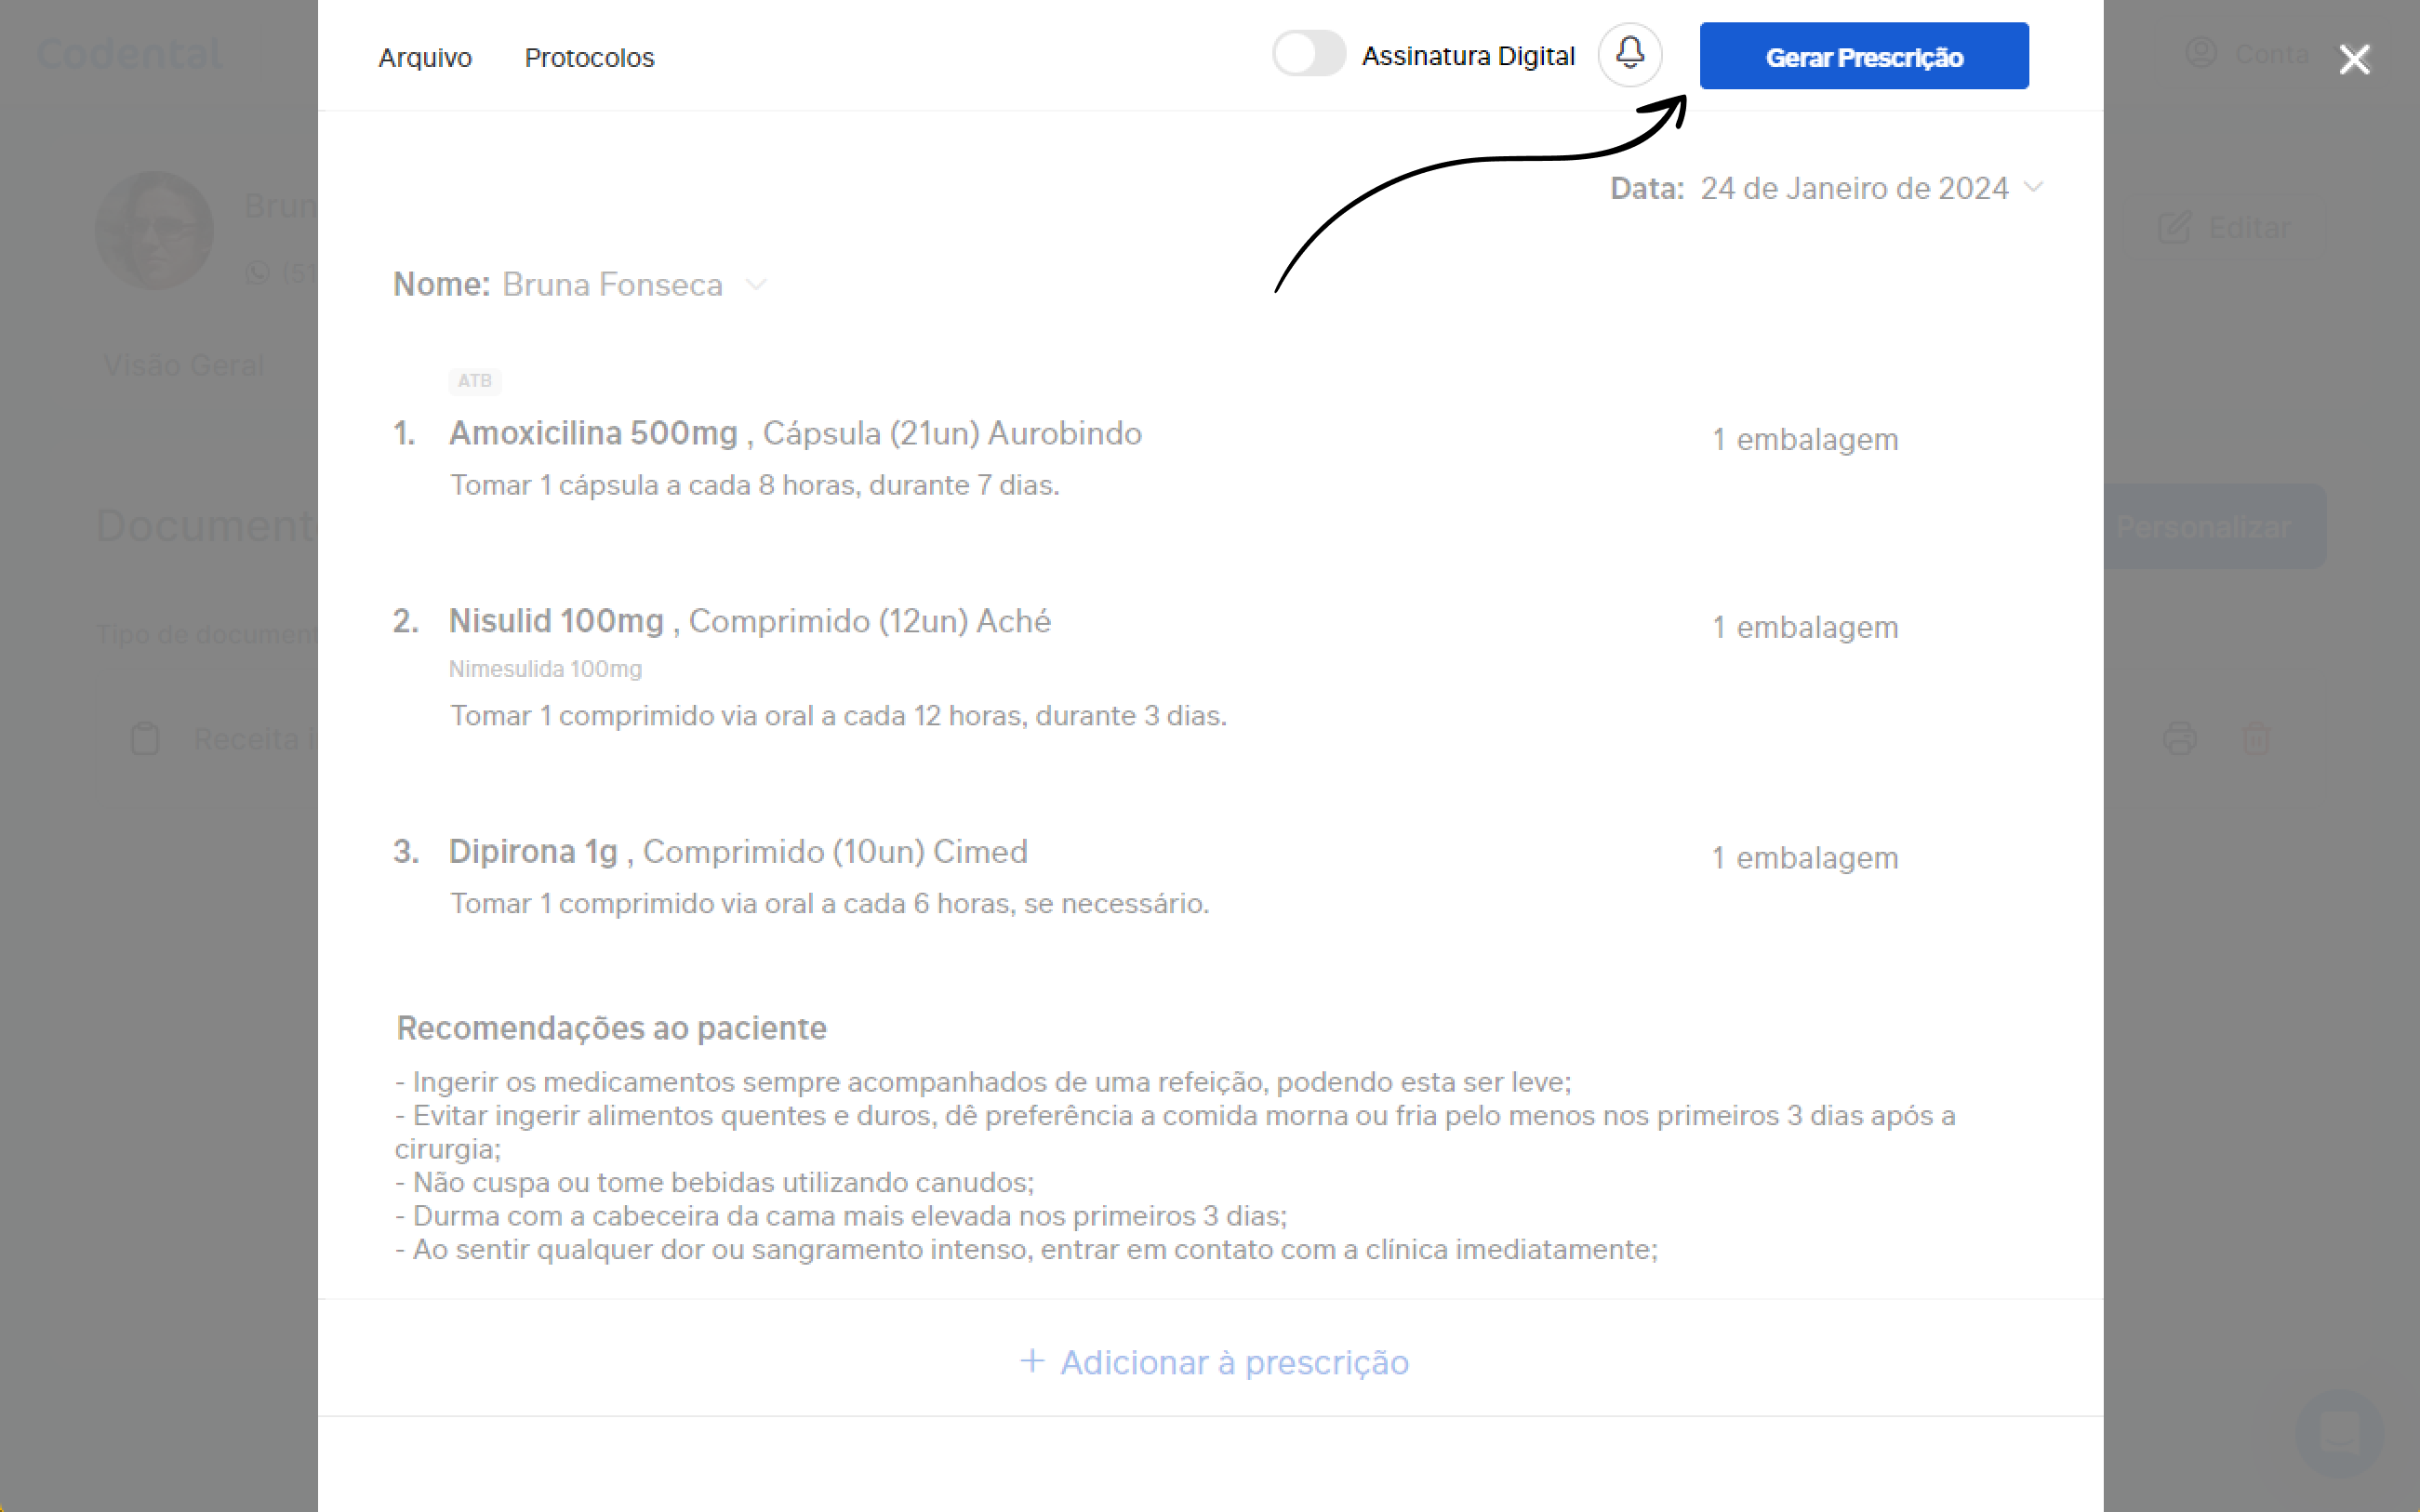Open the chat bubble widget
Viewport: 2420px width, 1512px height.
pyautogui.click(x=2339, y=1433)
